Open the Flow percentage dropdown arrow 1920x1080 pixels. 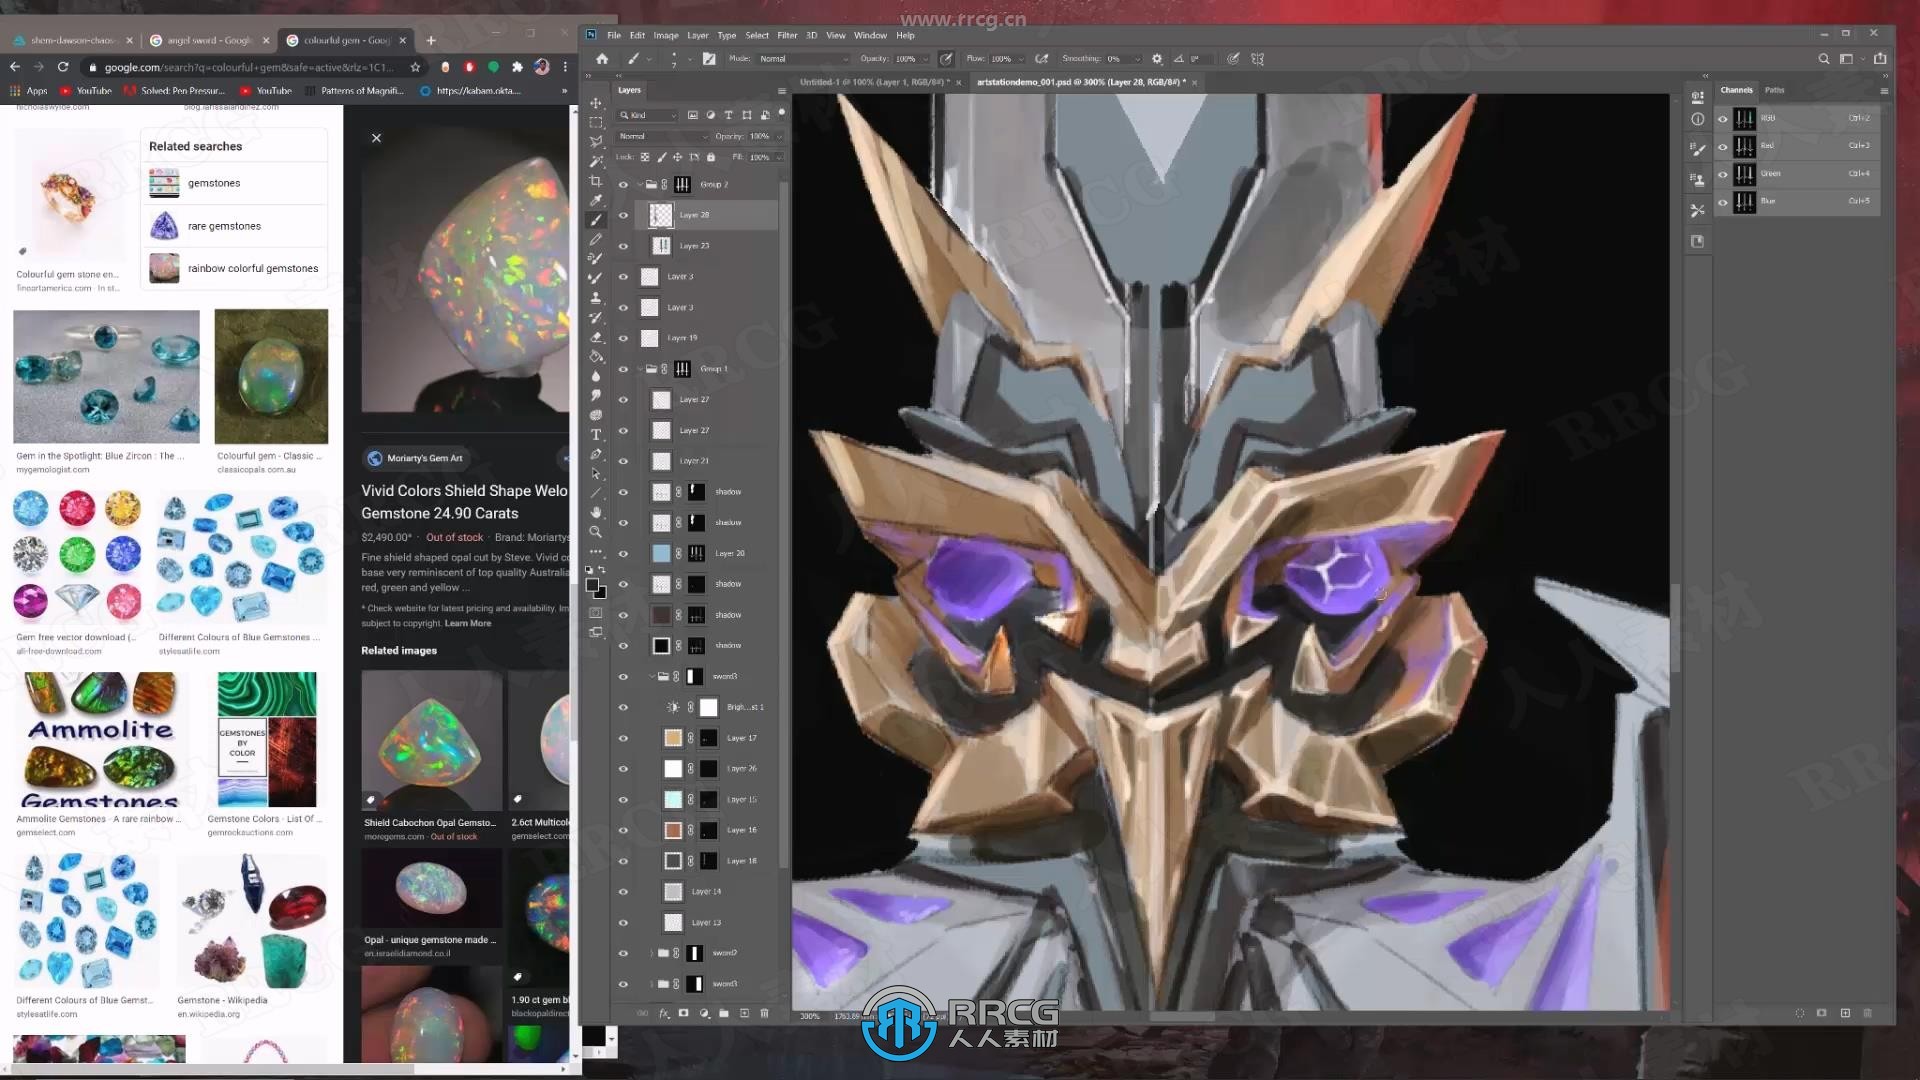pos(1021,59)
